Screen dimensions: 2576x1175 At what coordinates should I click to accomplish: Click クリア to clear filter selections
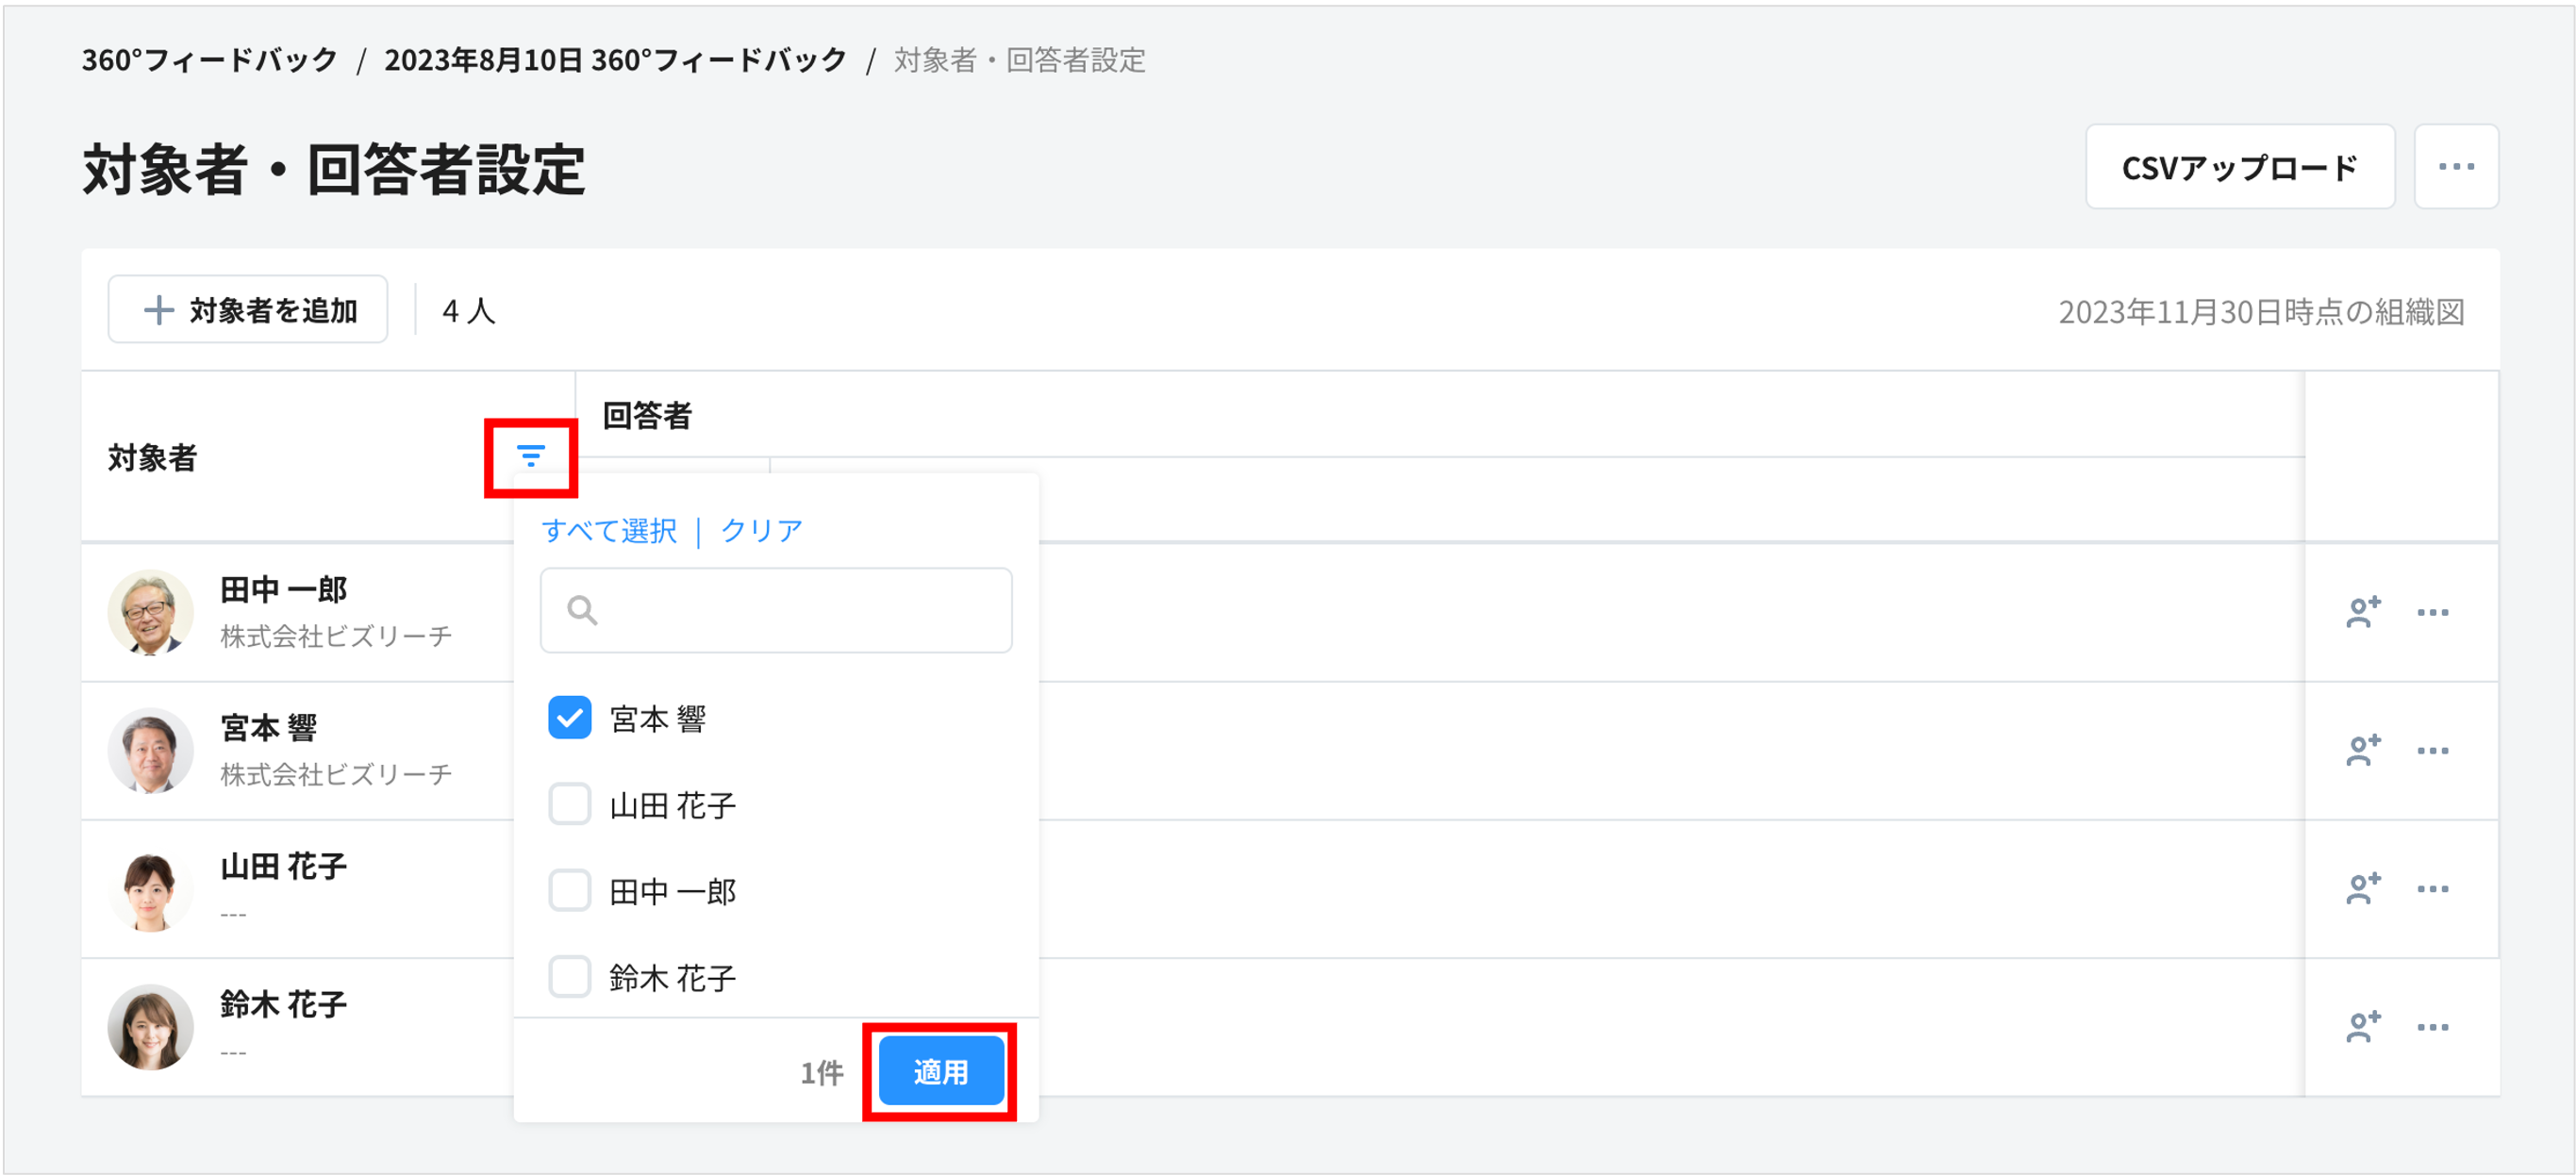pos(761,530)
